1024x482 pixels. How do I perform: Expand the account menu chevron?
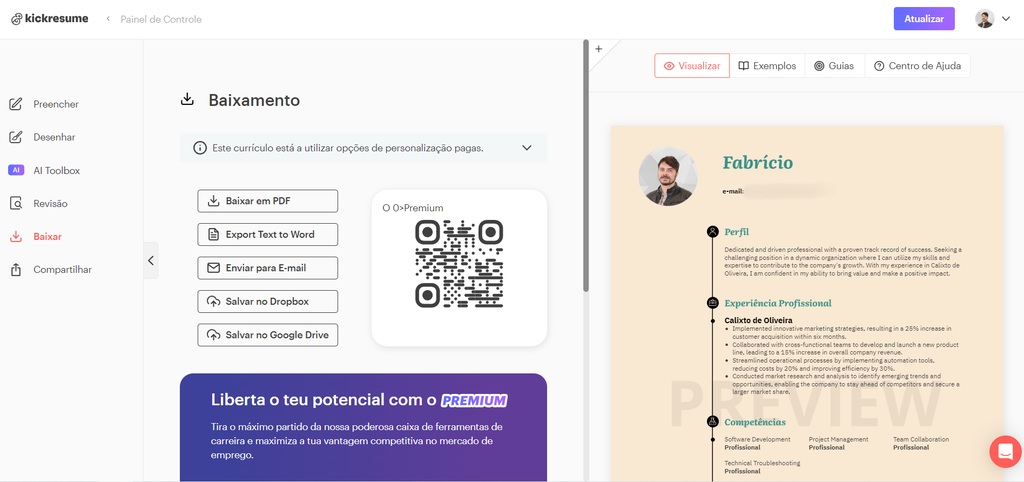pyautogui.click(x=1006, y=19)
